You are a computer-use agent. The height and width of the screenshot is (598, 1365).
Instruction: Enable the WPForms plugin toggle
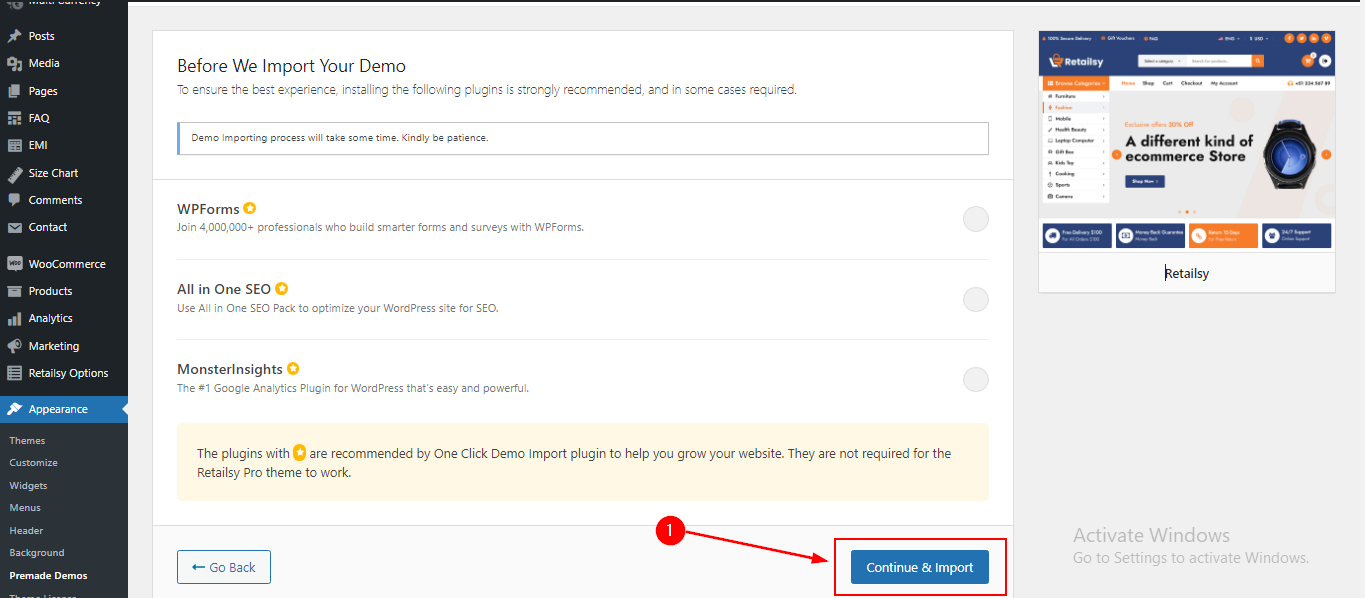click(x=976, y=219)
